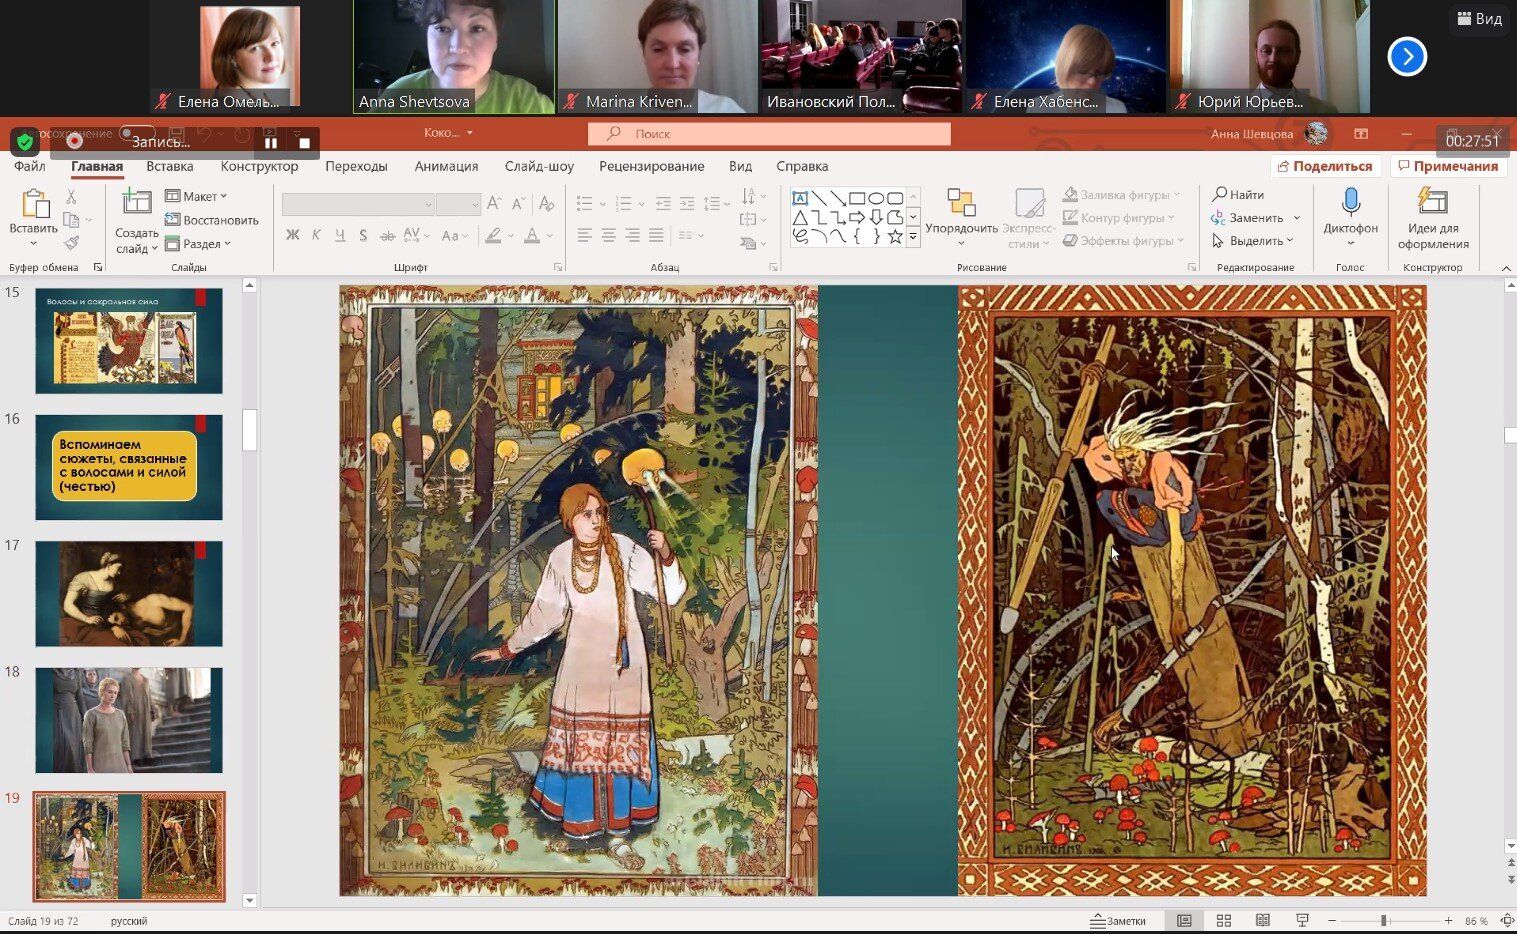Toggle italic formatting (К)
Image resolution: width=1517 pixels, height=934 pixels.
(x=316, y=236)
